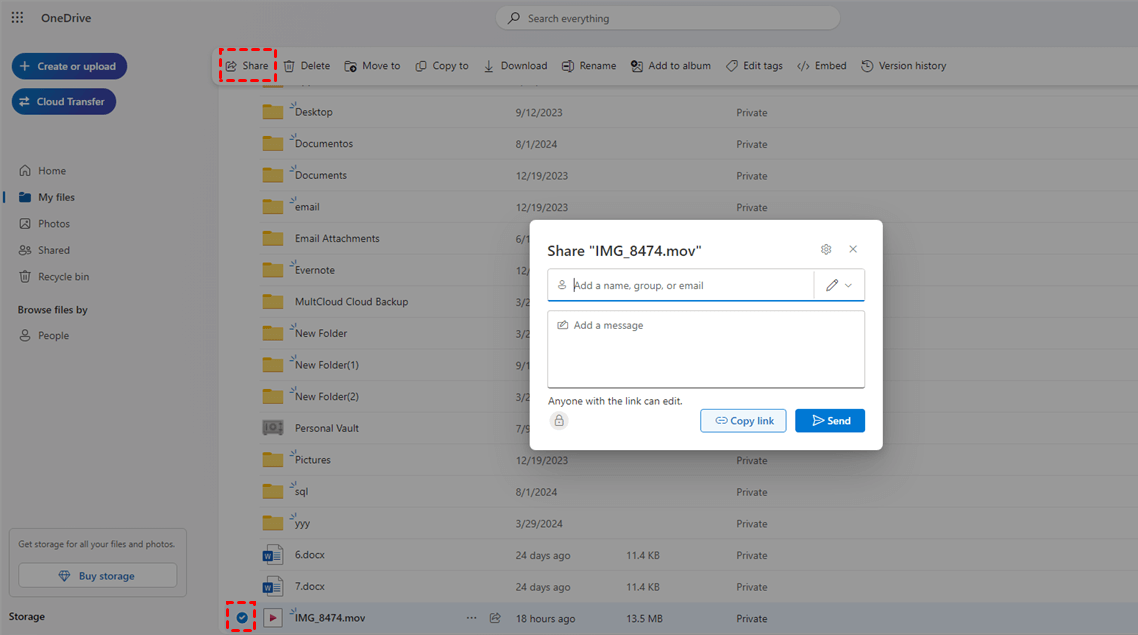Click the Personal Vault safe icon
The height and width of the screenshot is (635, 1138).
point(273,428)
